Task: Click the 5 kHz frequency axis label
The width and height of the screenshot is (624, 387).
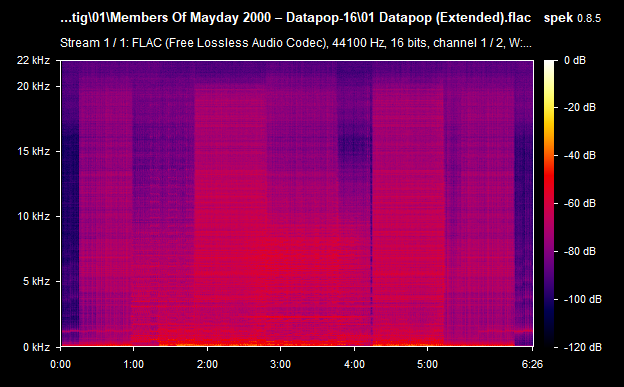Action: [x=36, y=281]
